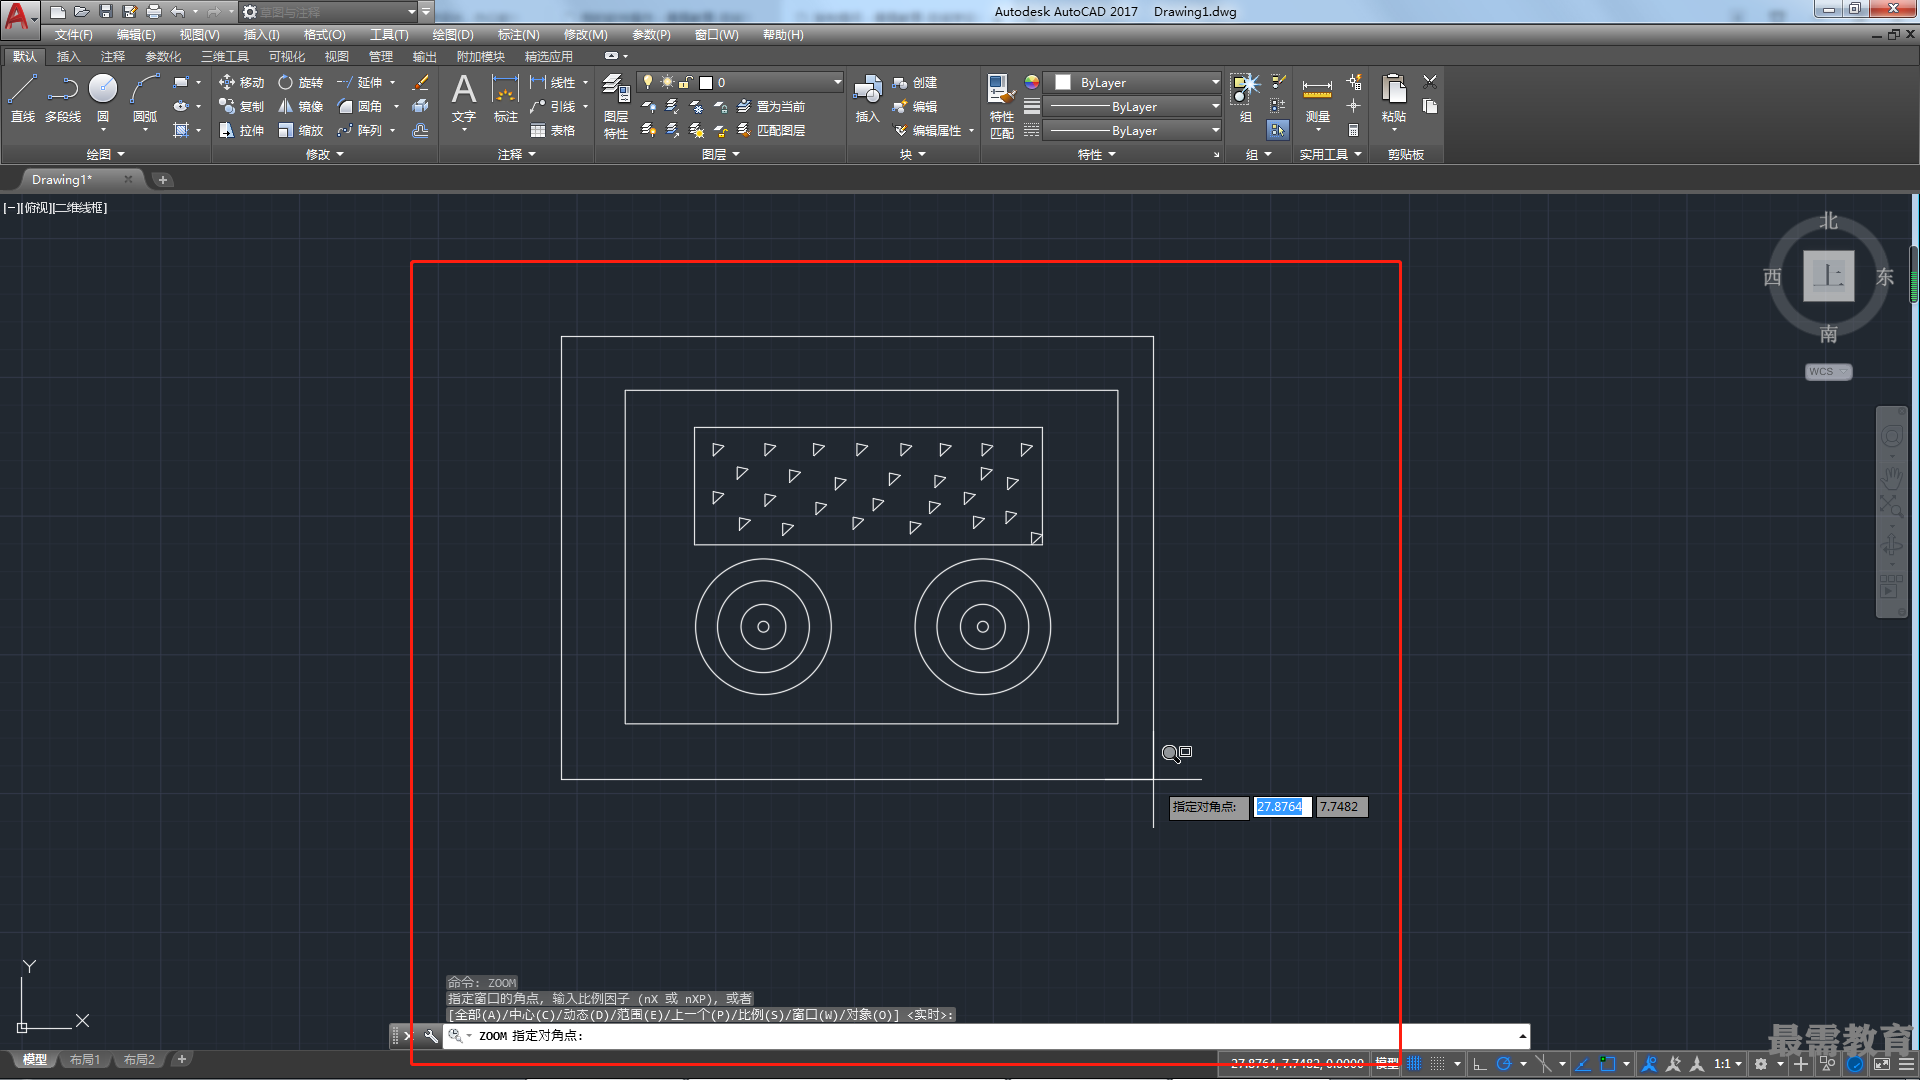Toggle ortho mode in status bar

1480,1064
